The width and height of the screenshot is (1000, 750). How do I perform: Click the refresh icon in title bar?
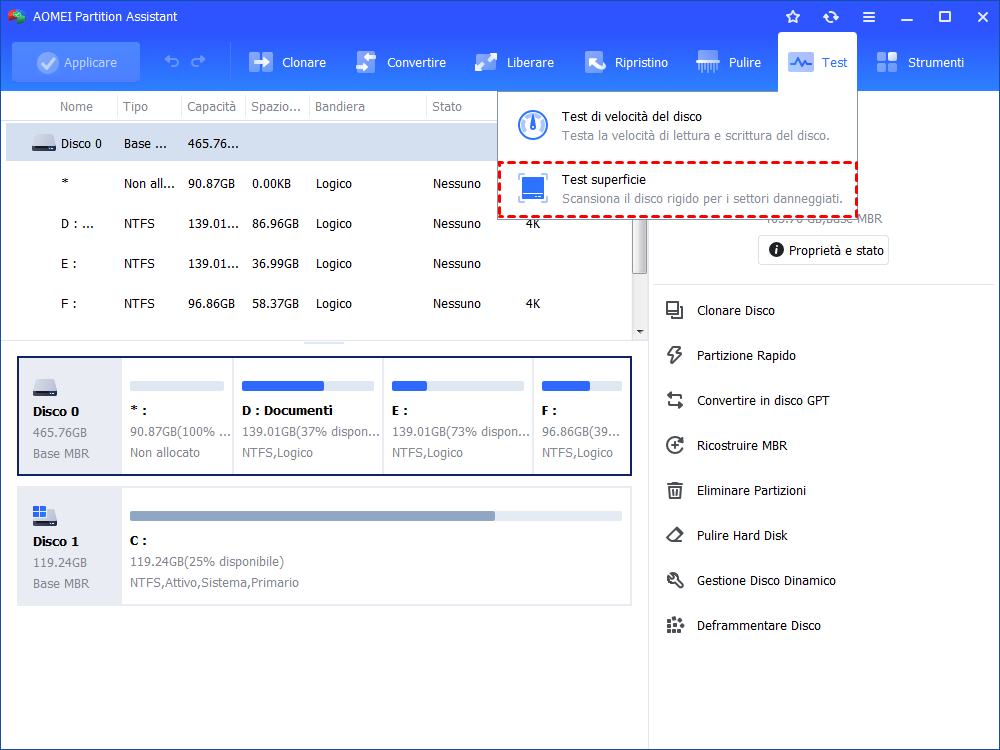pyautogui.click(x=830, y=17)
